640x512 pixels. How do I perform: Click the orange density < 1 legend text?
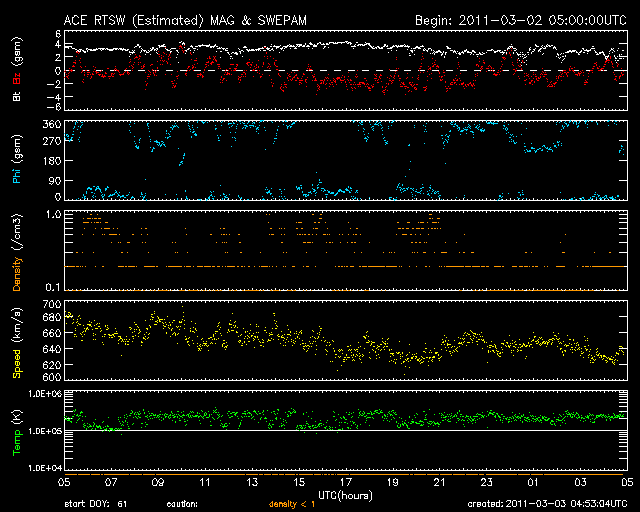click(290, 504)
